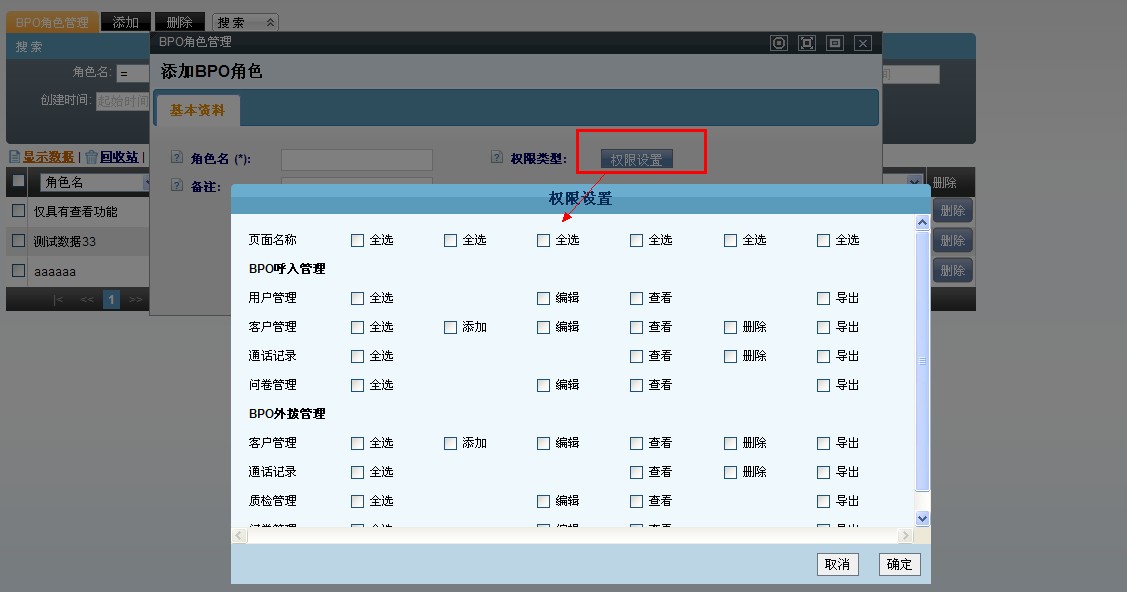Click the circular refresh icon in dialog titlebar

click(x=779, y=43)
